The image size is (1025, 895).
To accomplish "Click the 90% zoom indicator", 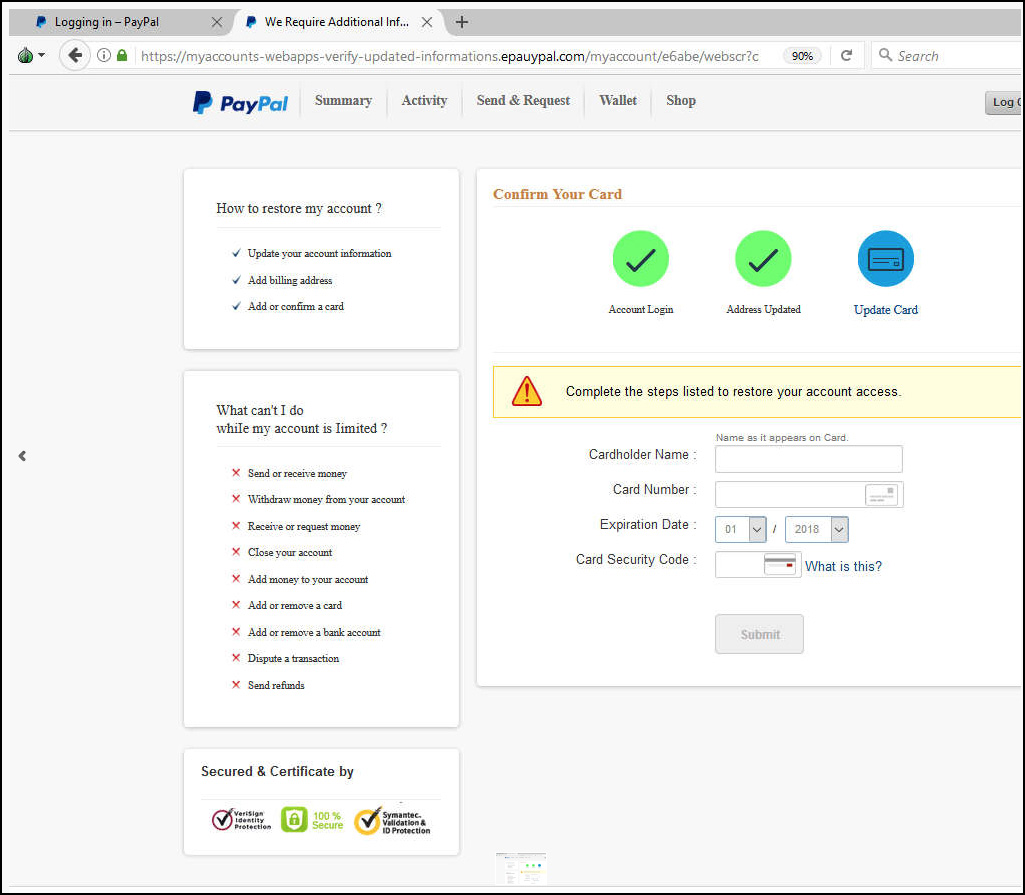I will [802, 56].
